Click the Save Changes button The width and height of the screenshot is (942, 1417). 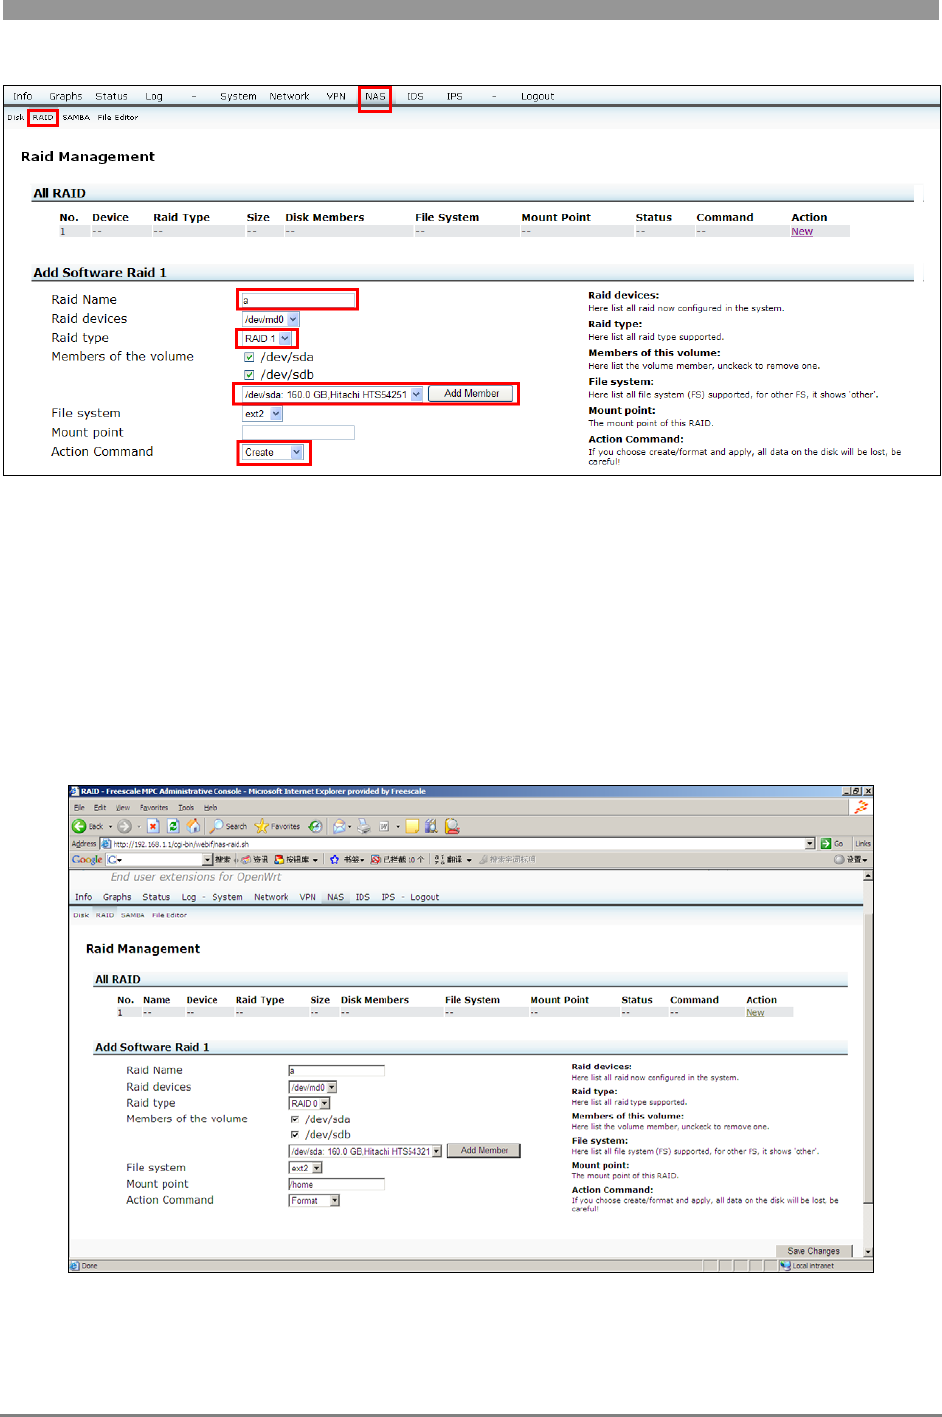coord(813,1251)
